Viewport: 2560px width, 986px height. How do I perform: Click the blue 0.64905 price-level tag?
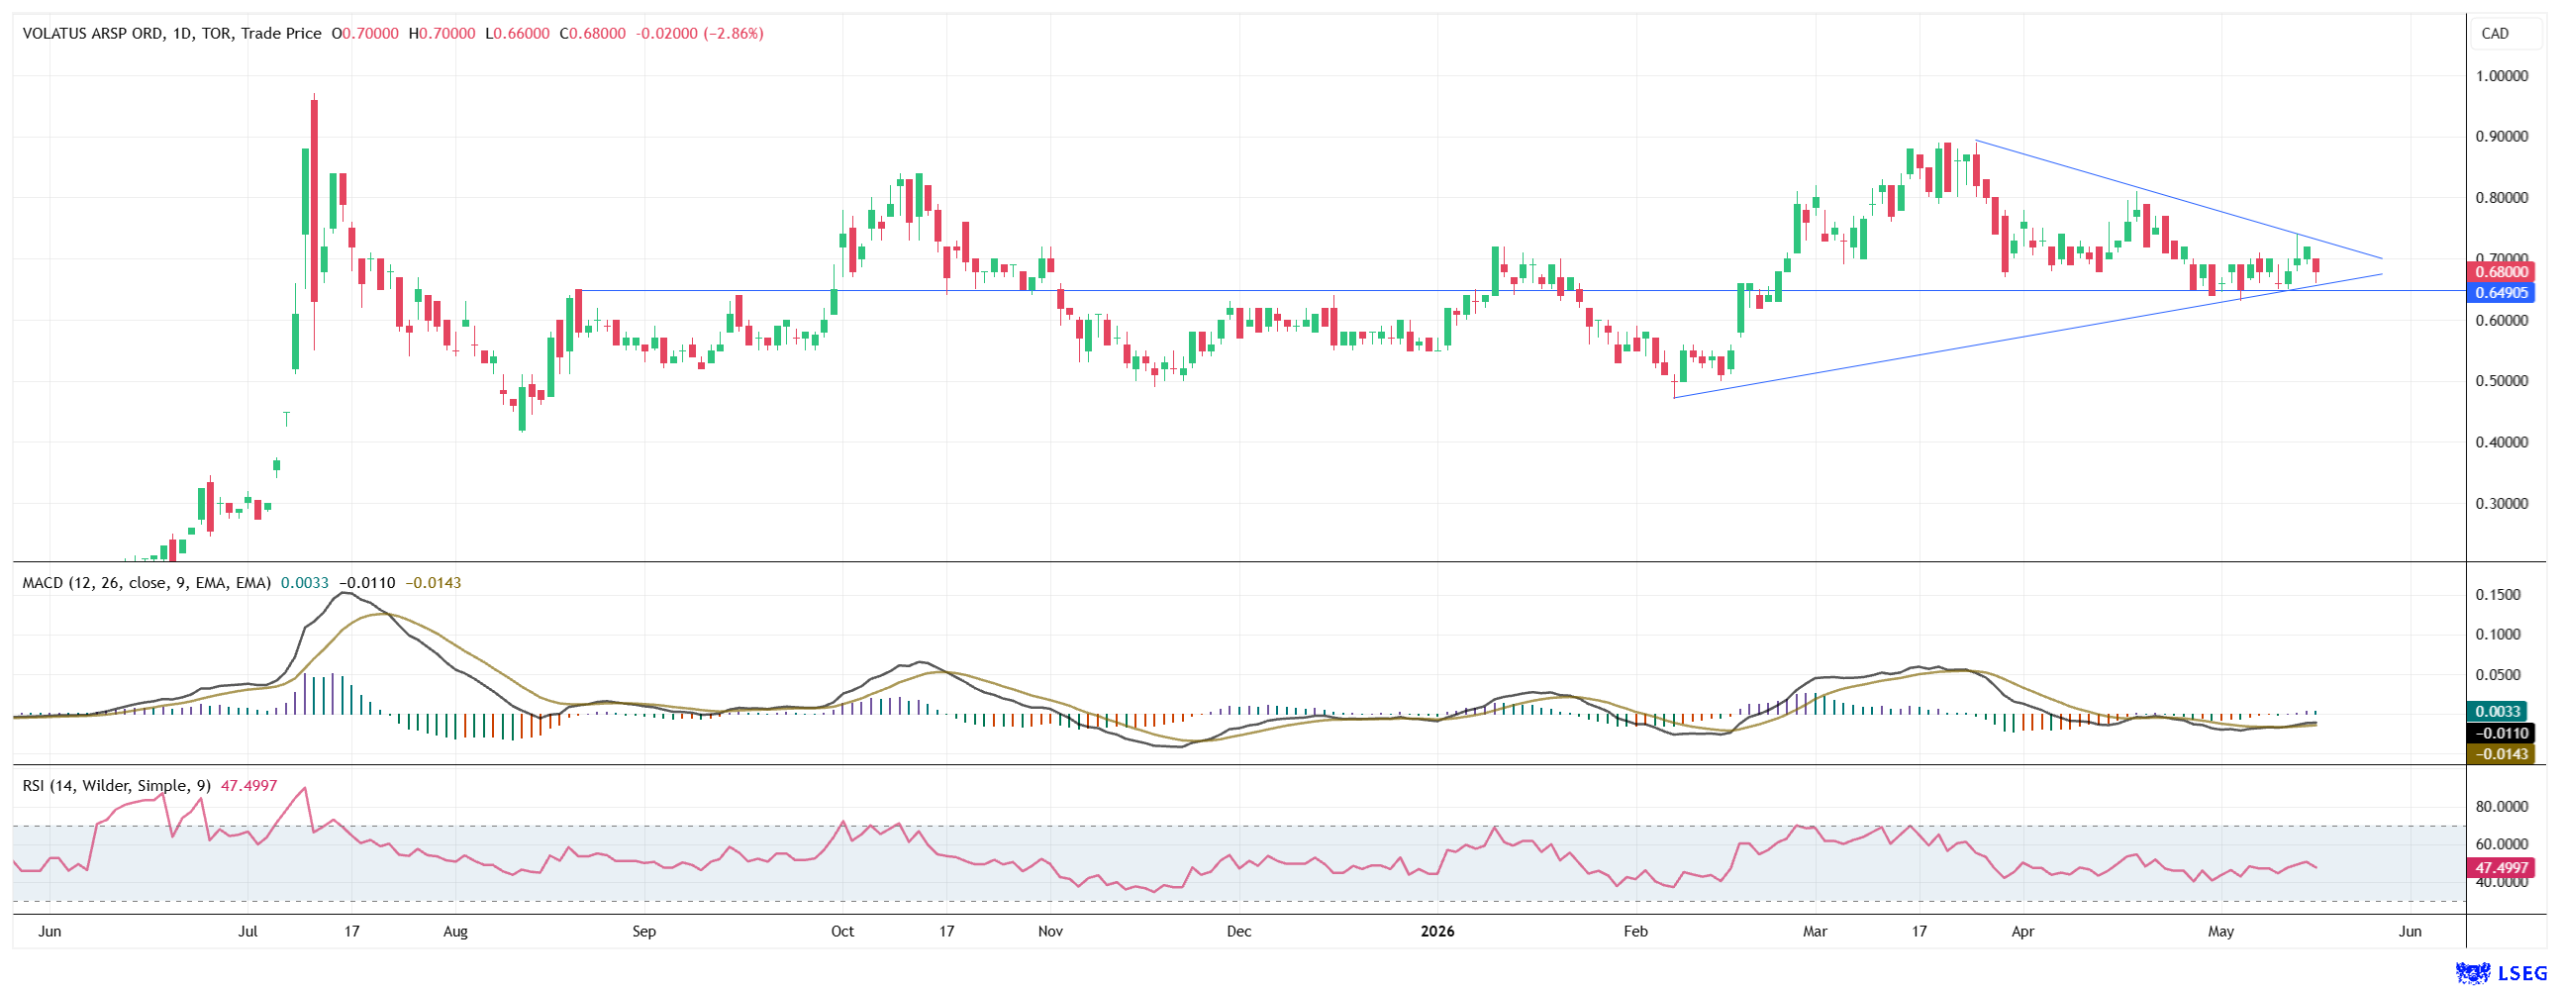click(2500, 292)
